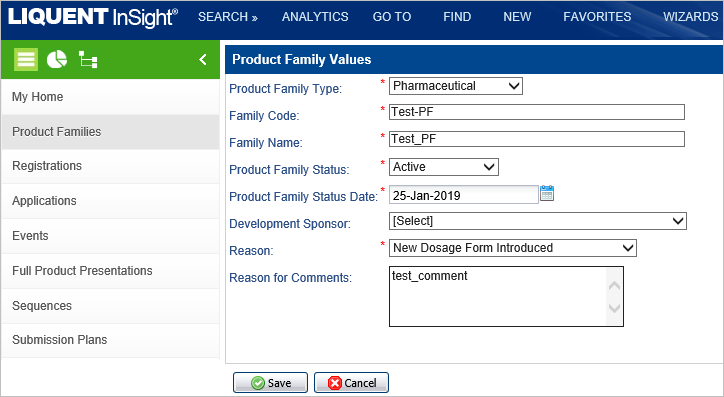Select Product Families in sidebar

110,132
